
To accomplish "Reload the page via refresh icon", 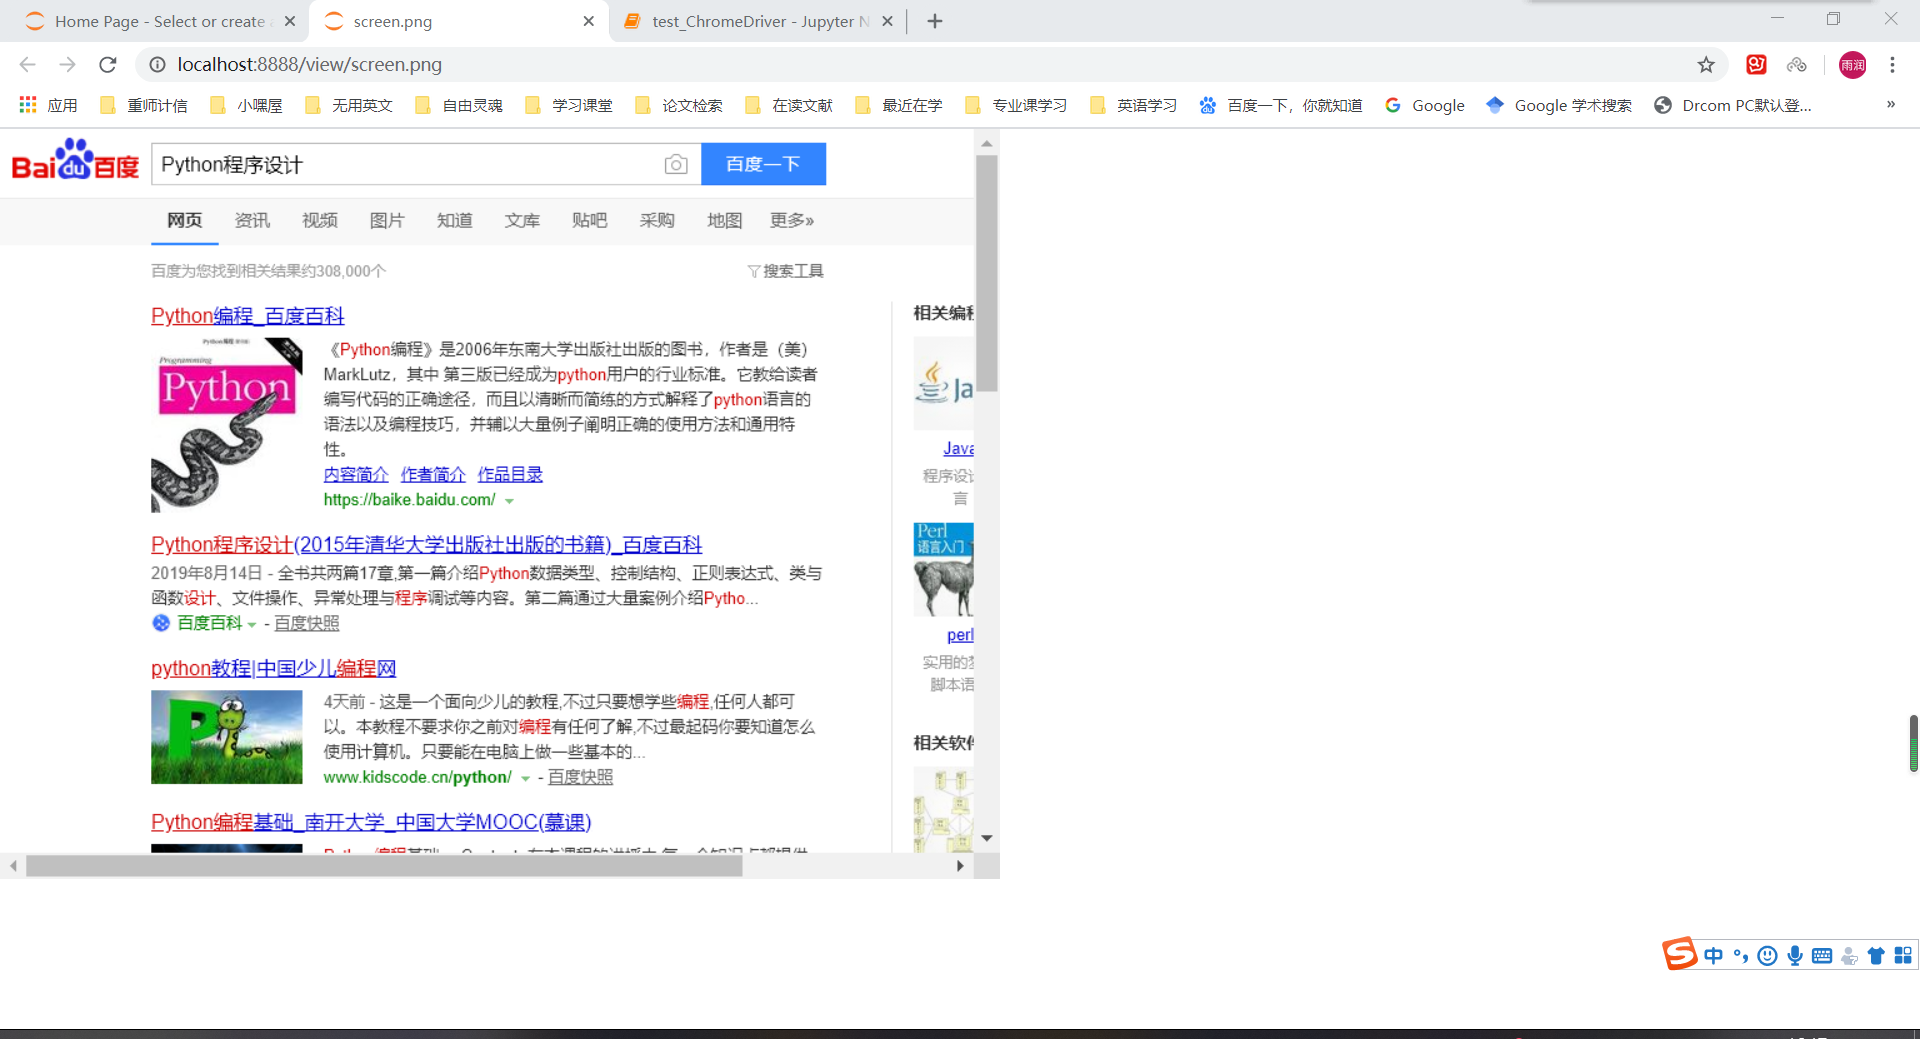I will [x=108, y=64].
